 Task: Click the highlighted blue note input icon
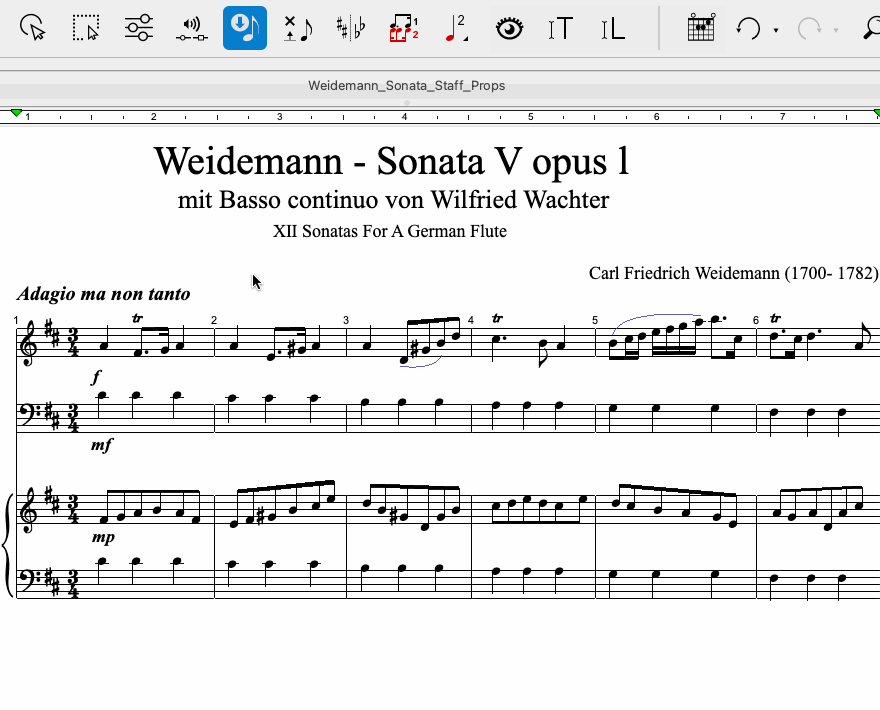[245, 28]
